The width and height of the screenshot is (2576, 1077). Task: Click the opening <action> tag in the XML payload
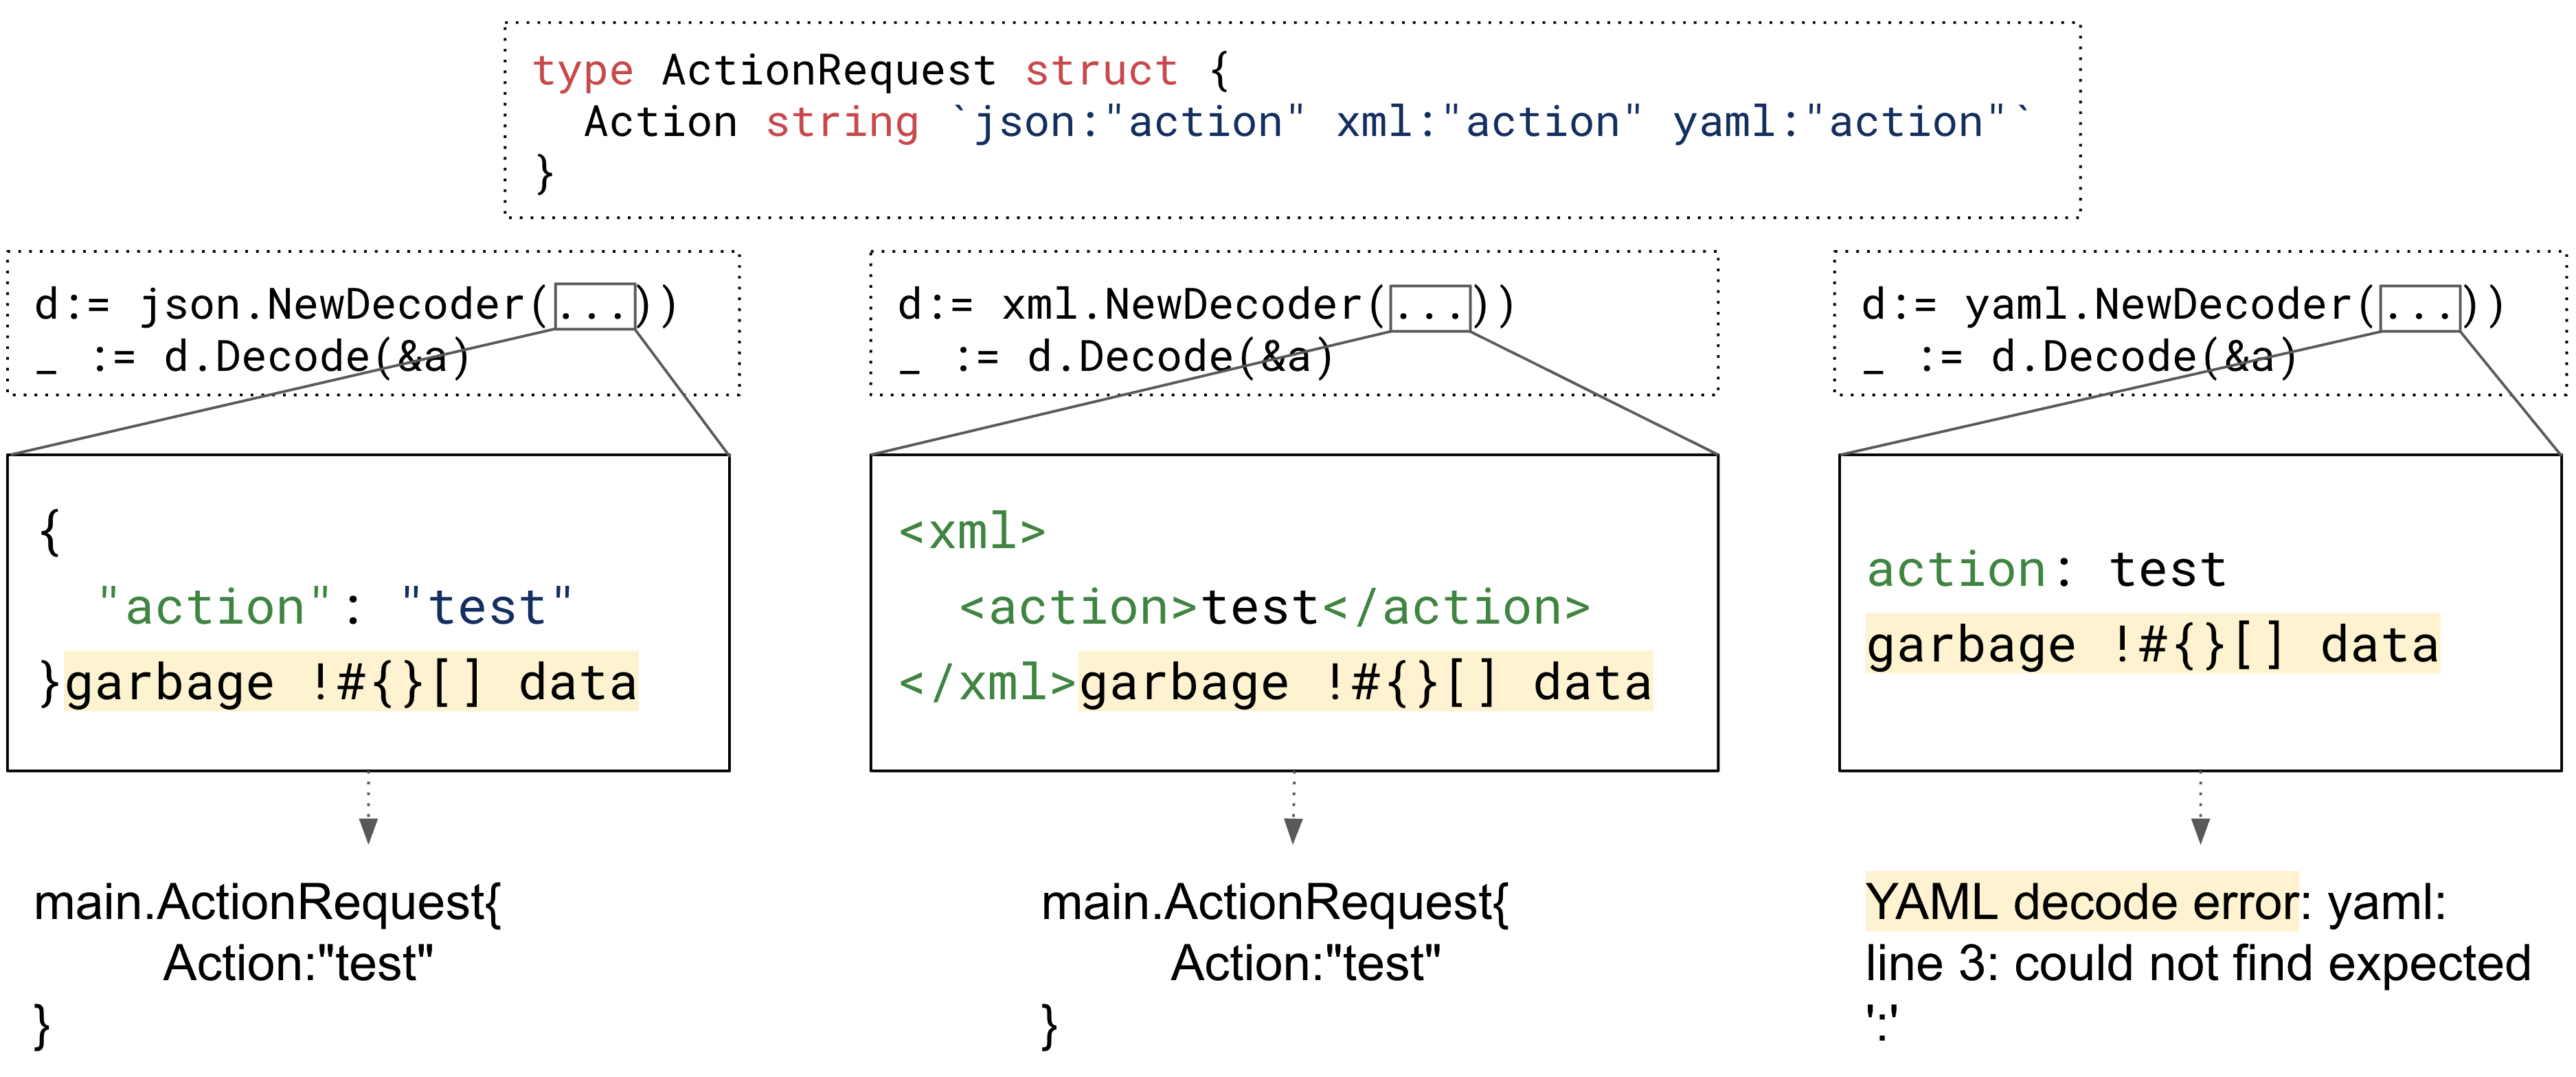pos(1078,608)
